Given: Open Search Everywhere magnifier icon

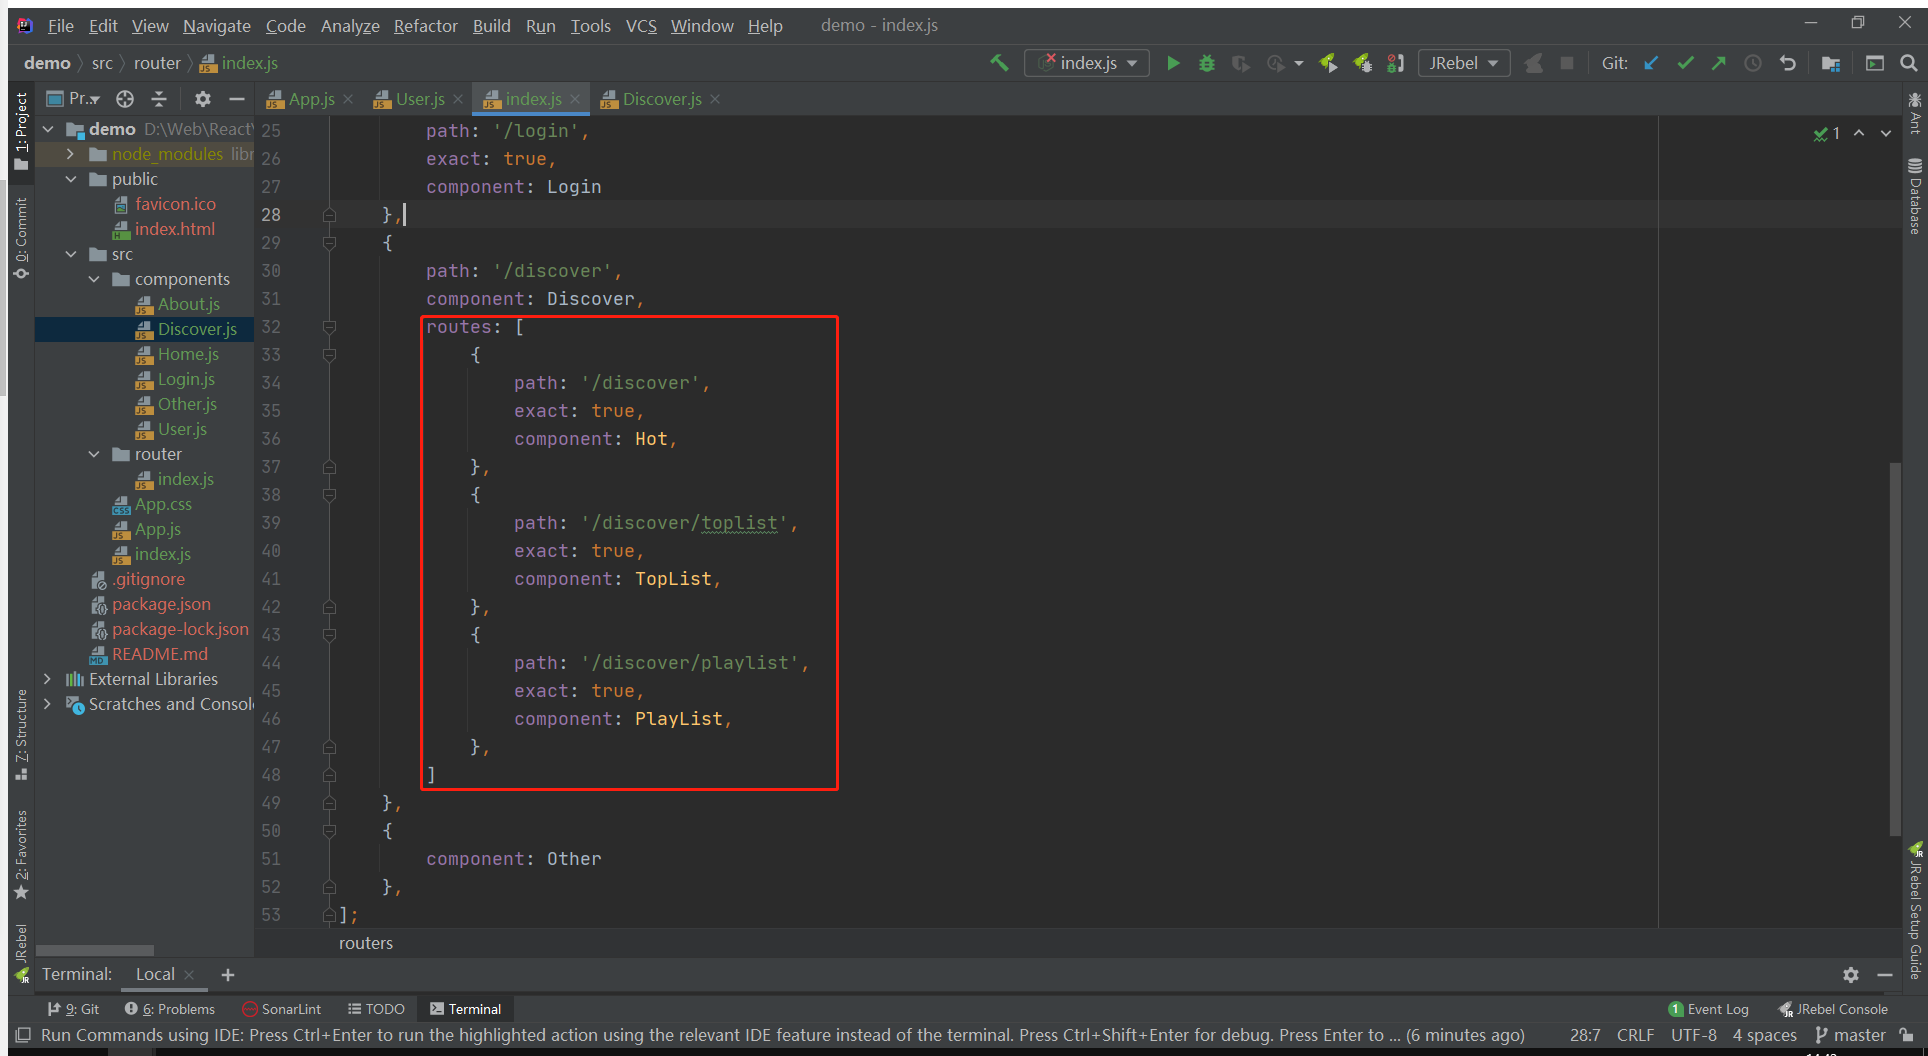Looking at the screenshot, I should pyautogui.click(x=1908, y=63).
